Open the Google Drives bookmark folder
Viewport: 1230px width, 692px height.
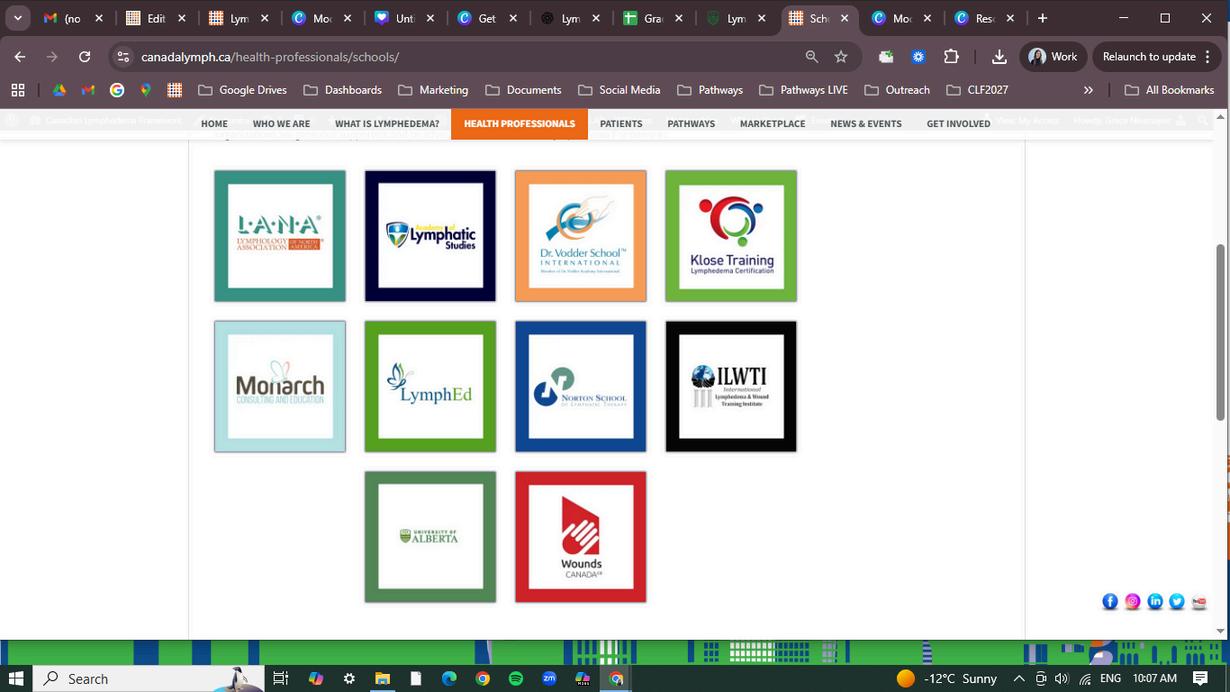242,90
